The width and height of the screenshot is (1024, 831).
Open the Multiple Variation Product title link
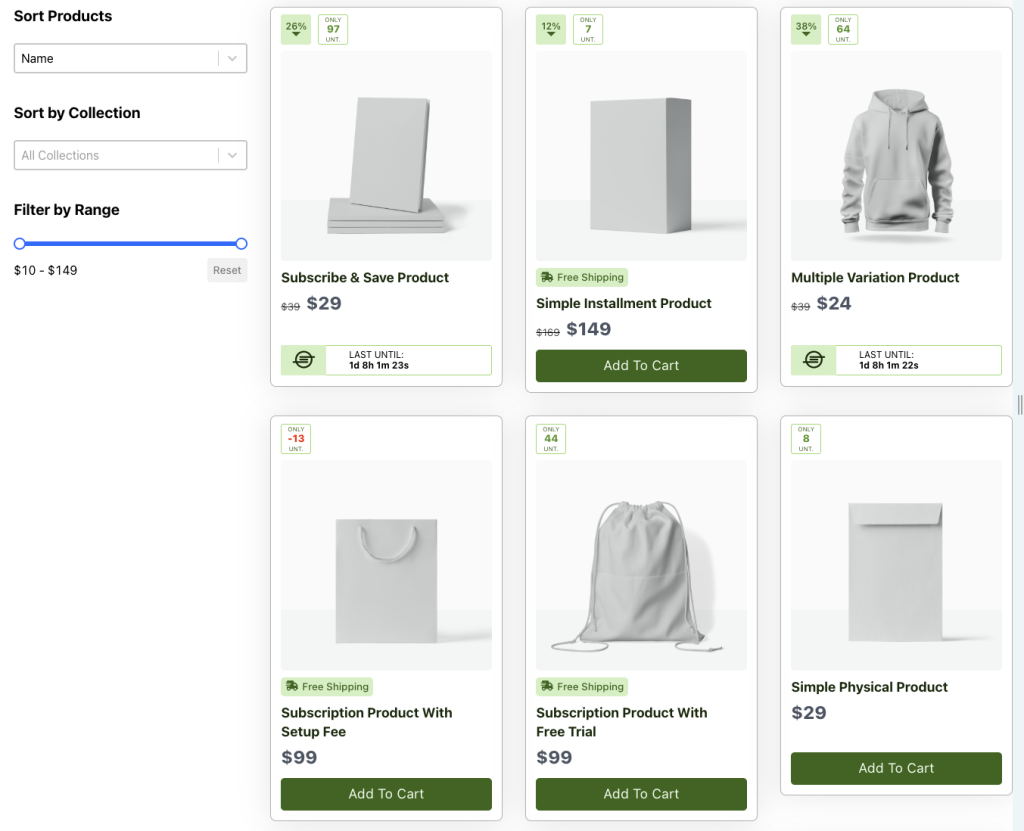(875, 277)
